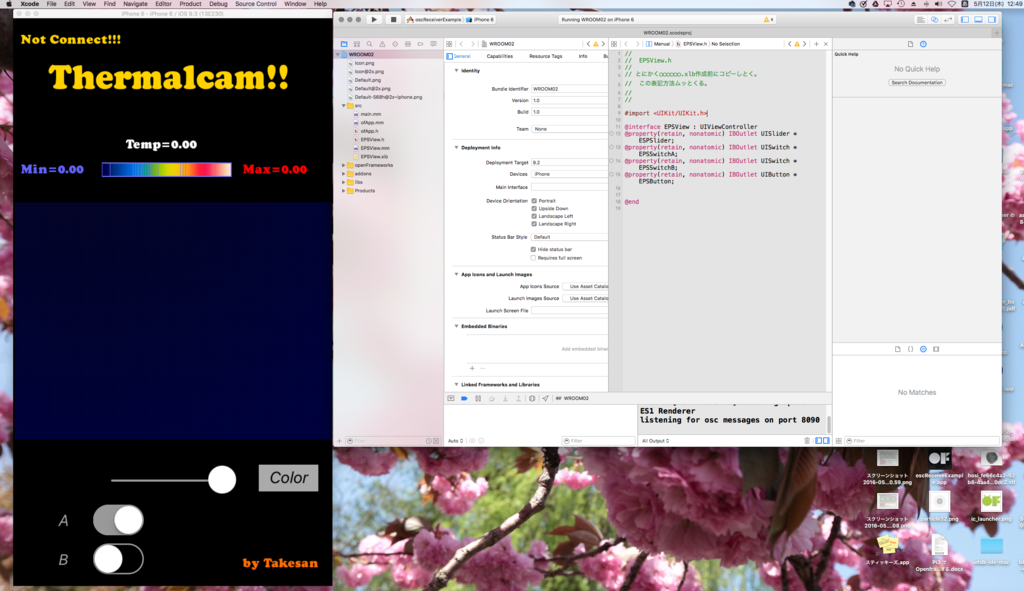Open the Test navigator diamond icon
Viewport: 1024px width, 591px height.
point(395,44)
